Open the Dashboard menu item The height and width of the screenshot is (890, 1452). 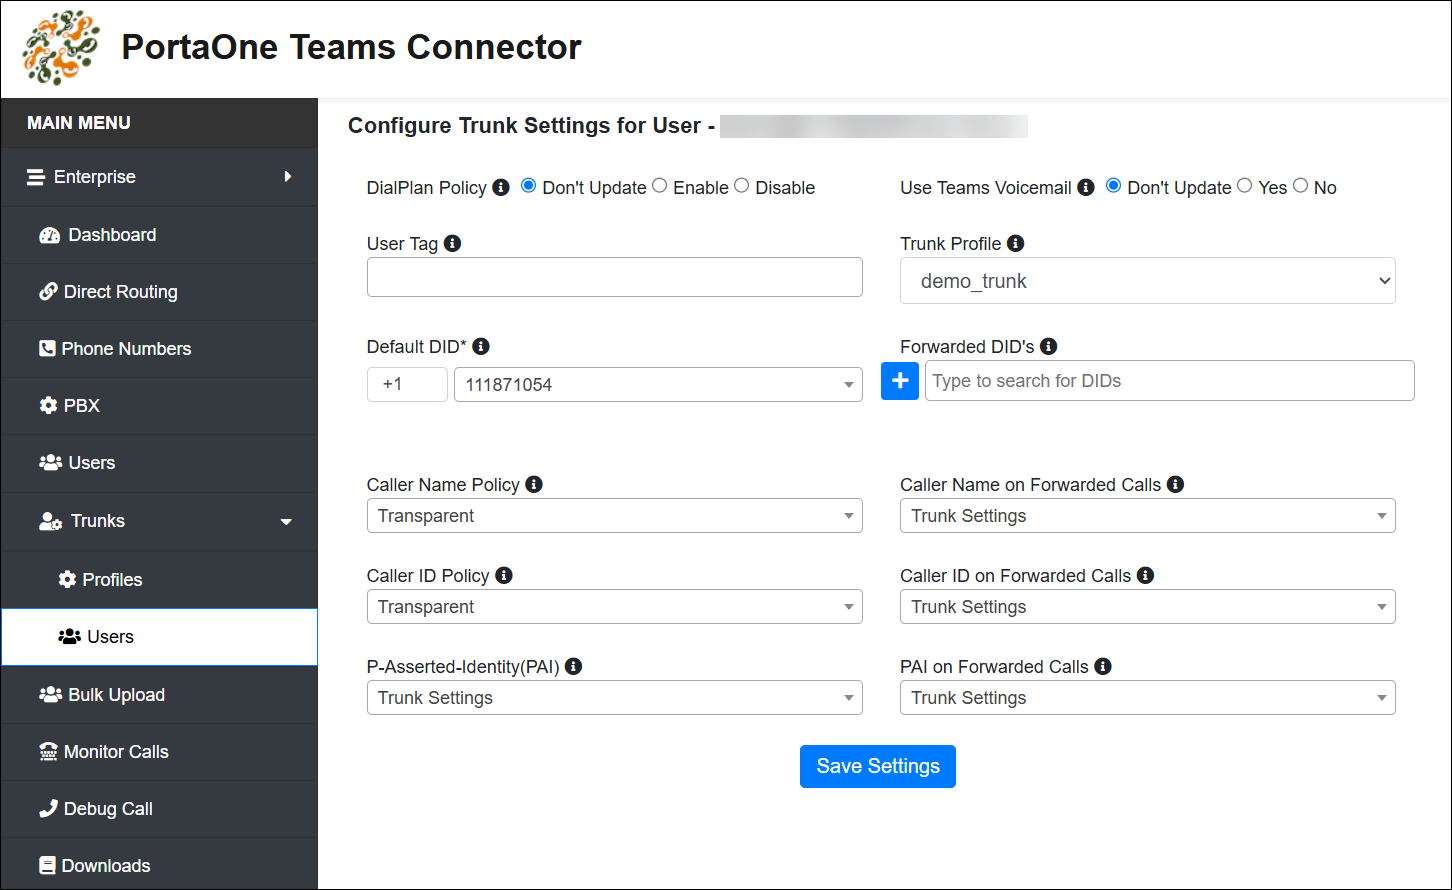(x=160, y=235)
